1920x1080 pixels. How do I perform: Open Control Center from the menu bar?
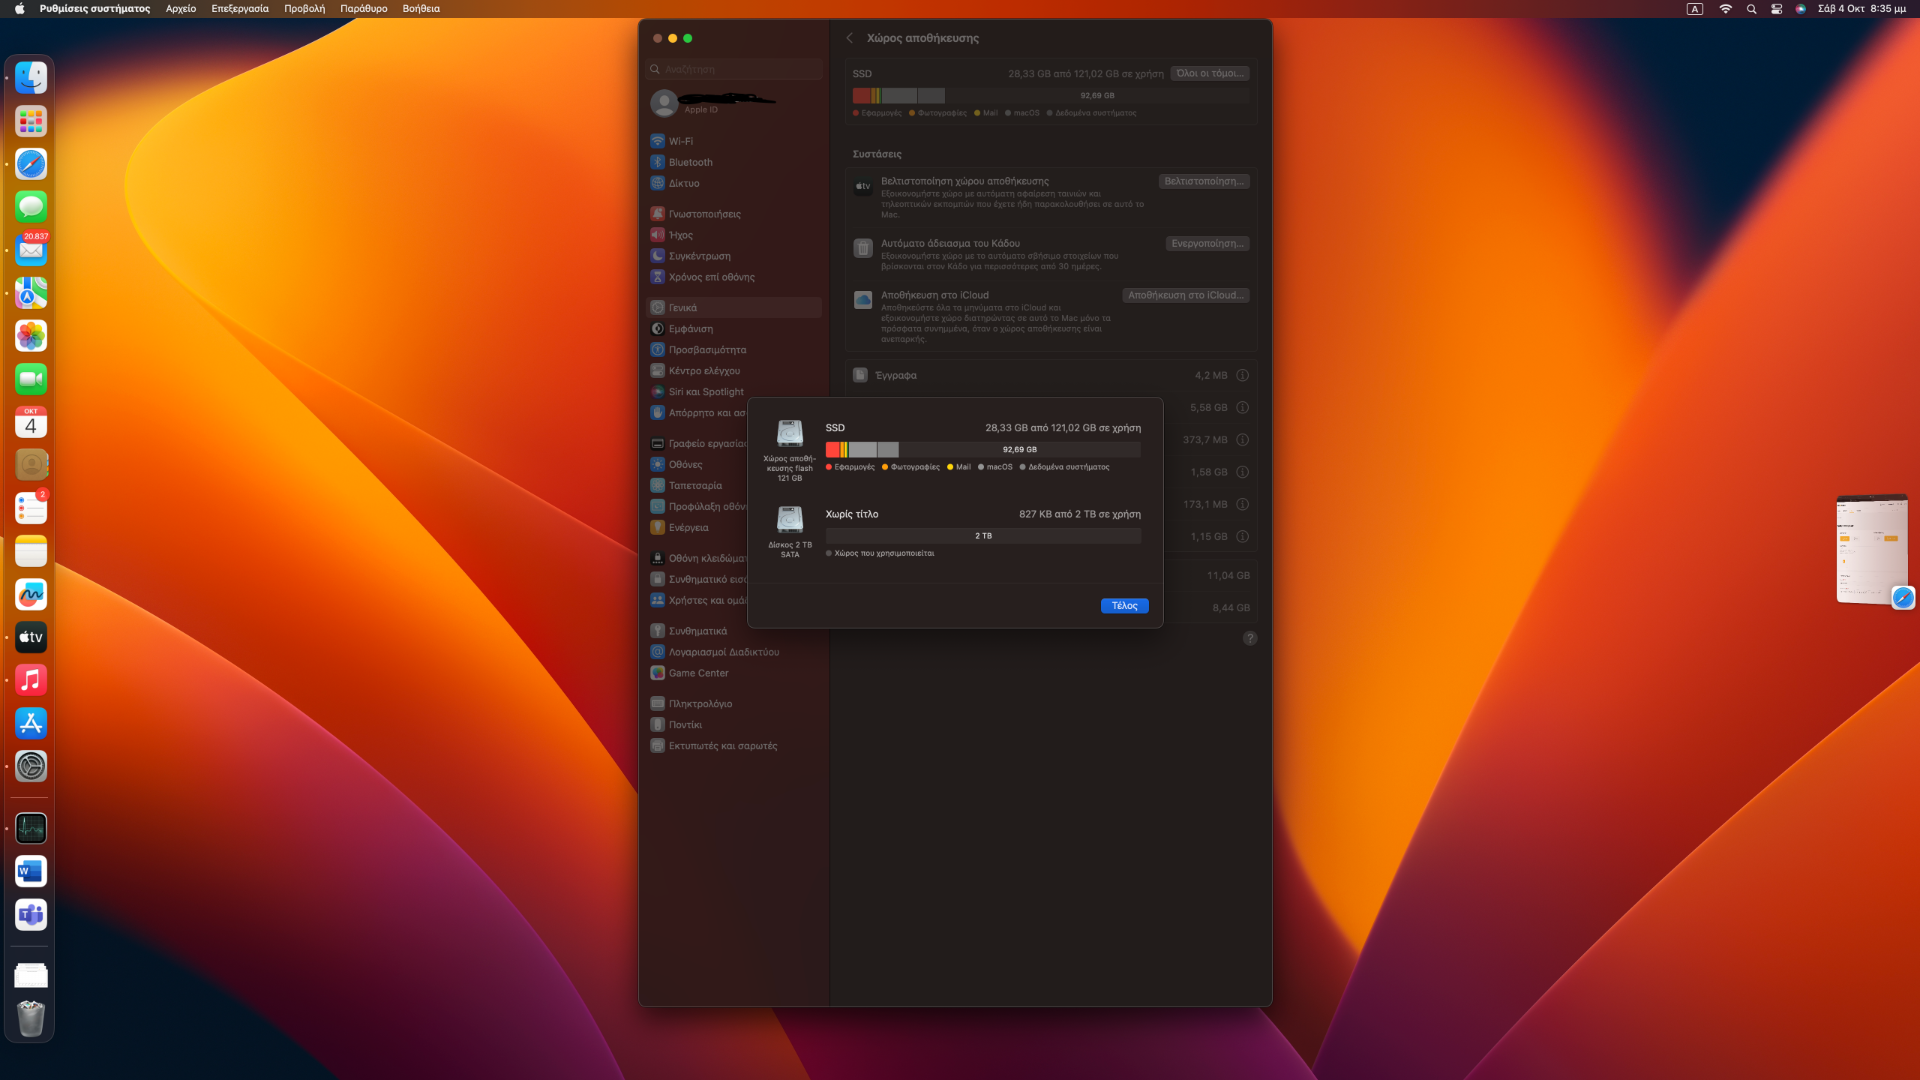1776,9
